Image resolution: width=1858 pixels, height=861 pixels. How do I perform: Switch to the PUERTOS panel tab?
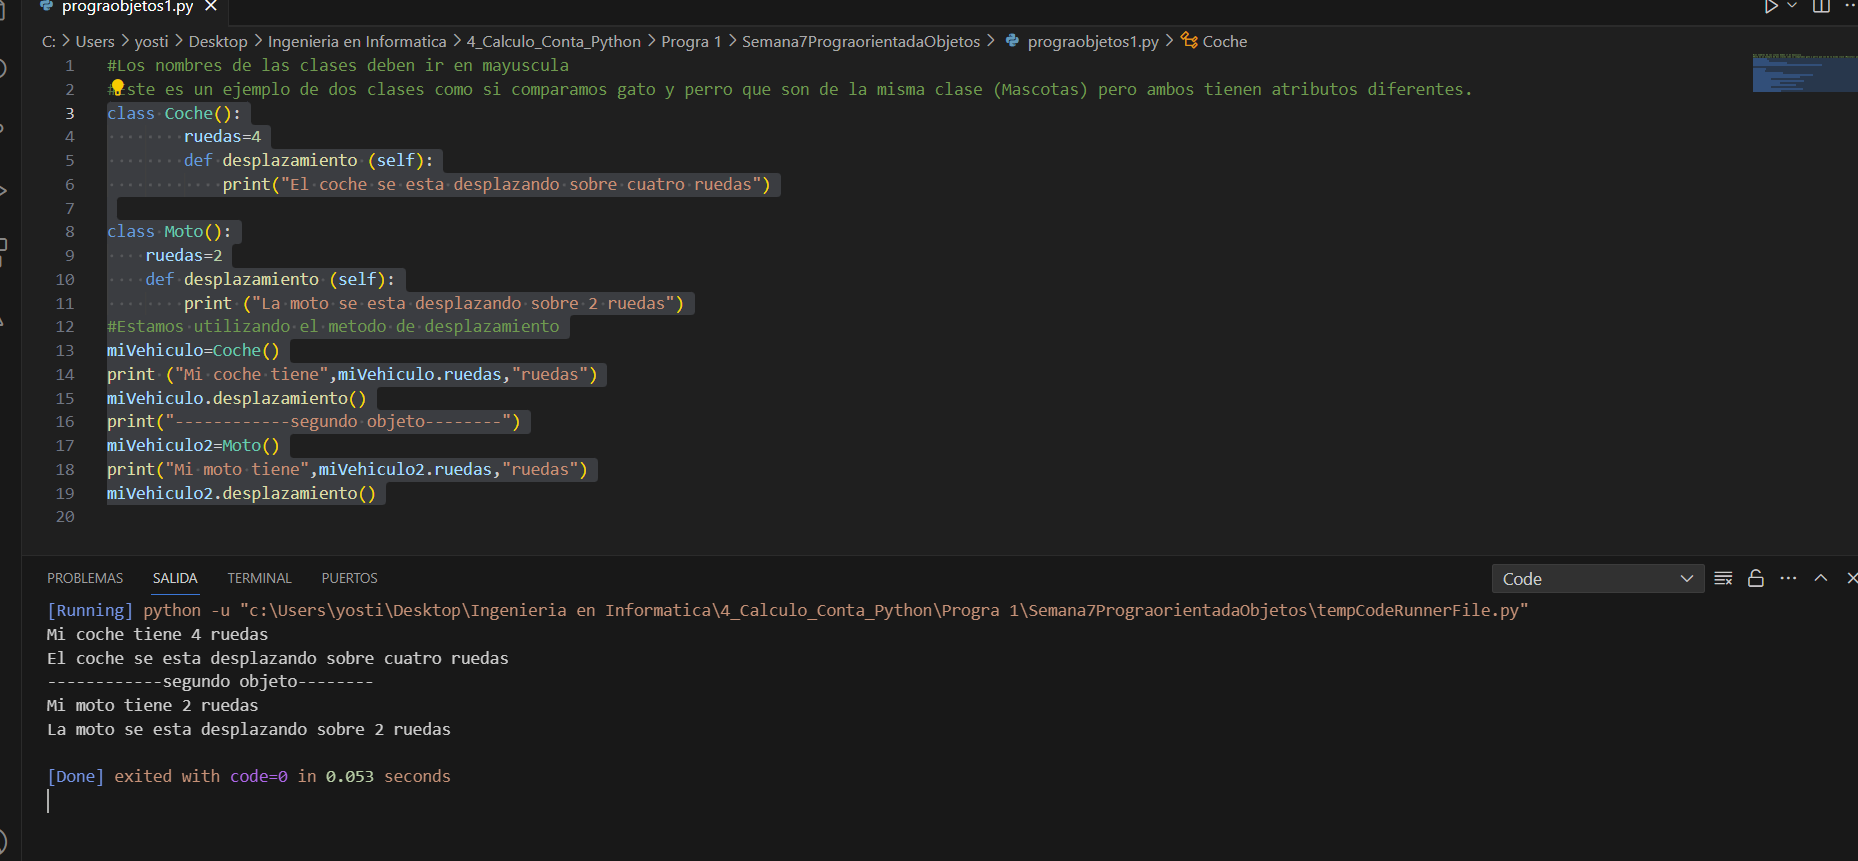coord(349,578)
